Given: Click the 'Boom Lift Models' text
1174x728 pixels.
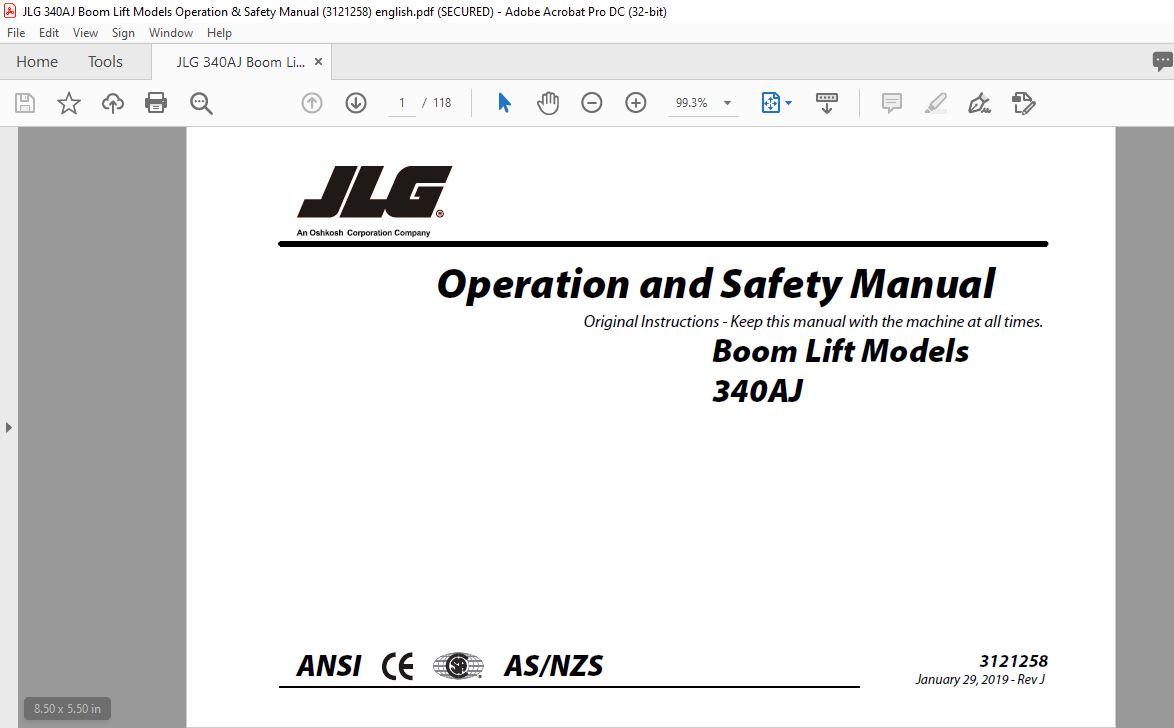Looking at the screenshot, I should (x=840, y=351).
